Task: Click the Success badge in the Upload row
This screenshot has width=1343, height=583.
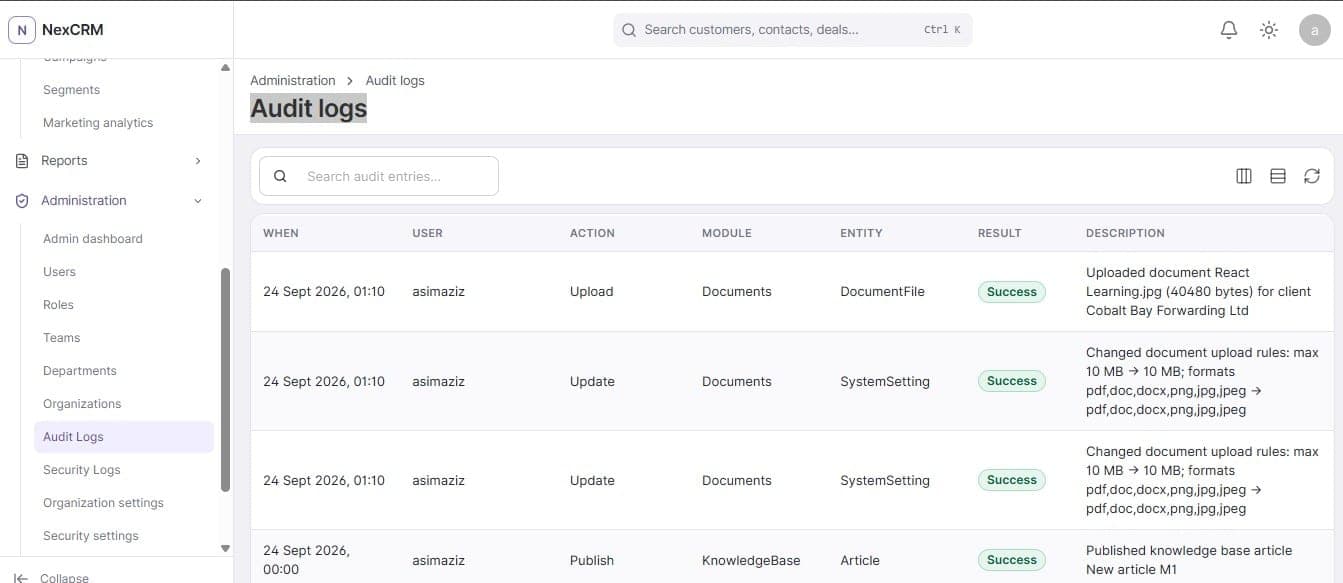Action: [x=1012, y=292]
